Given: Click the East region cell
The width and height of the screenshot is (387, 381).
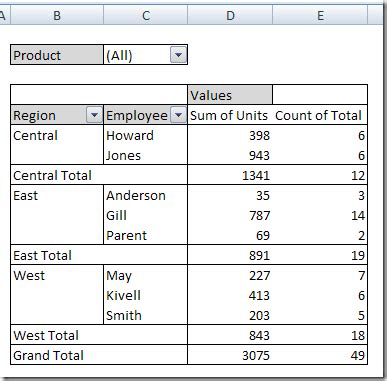Looking at the screenshot, I should (57, 195).
